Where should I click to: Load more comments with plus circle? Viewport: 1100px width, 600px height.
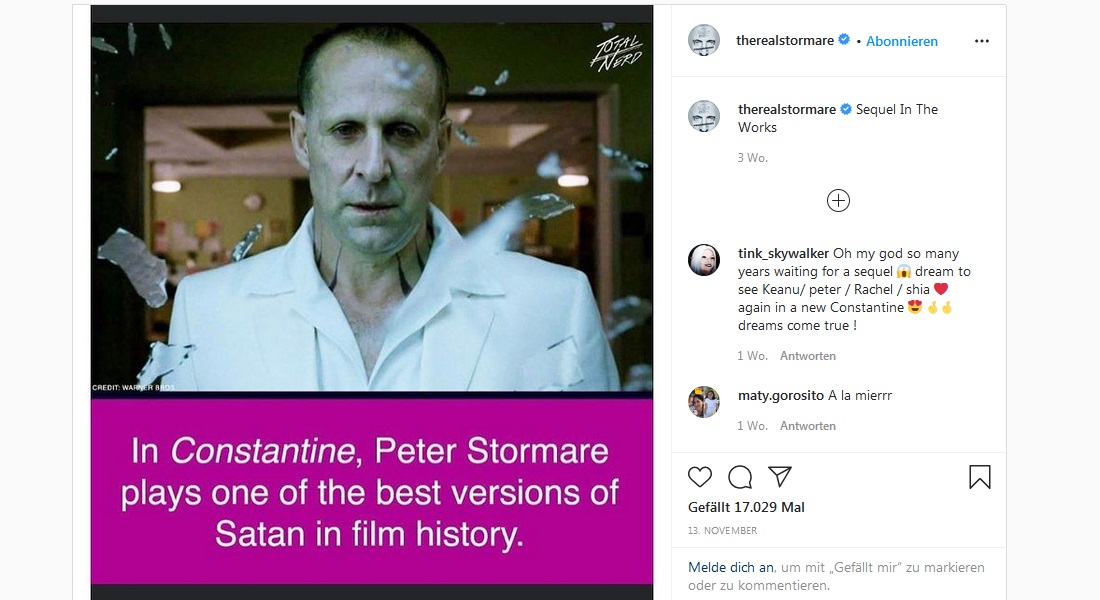[838, 201]
